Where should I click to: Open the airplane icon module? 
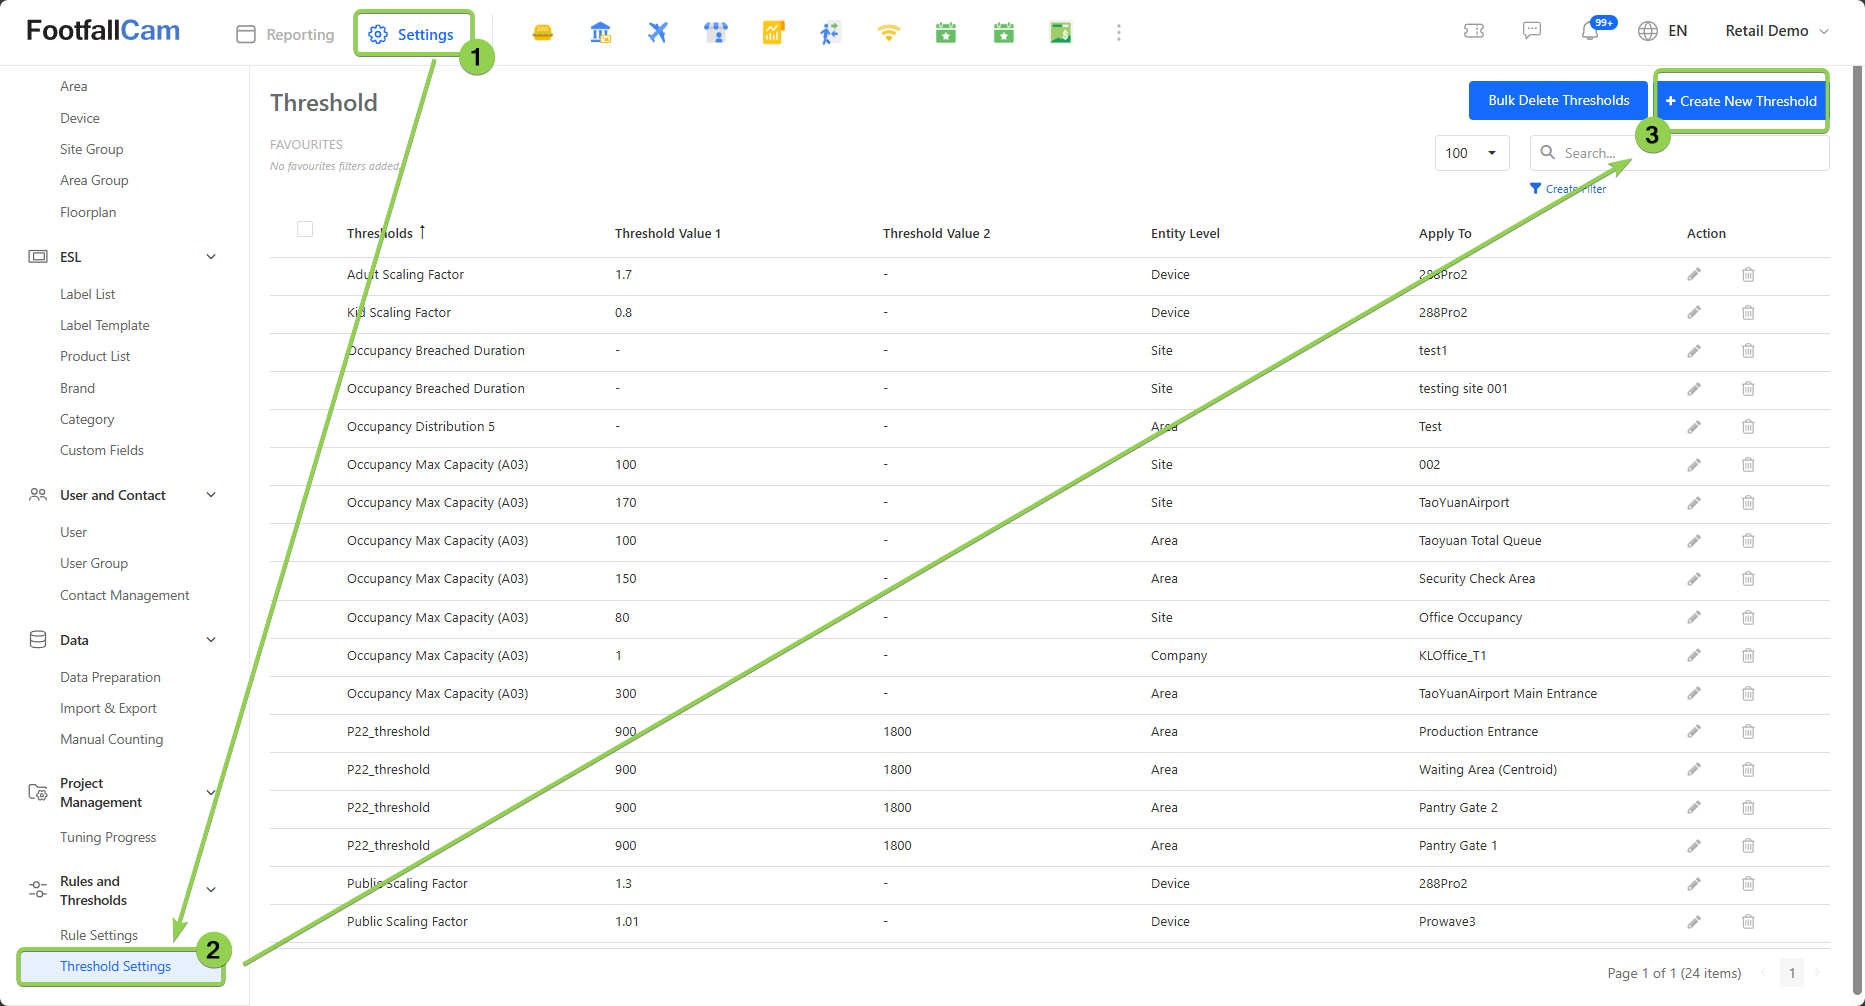click(657, 33)
